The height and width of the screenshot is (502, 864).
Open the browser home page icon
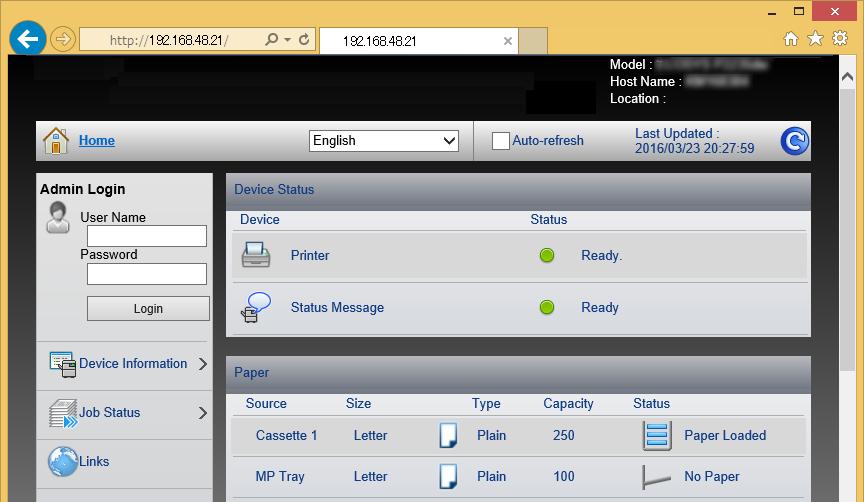pyautogui.click(x=791, y=38)
